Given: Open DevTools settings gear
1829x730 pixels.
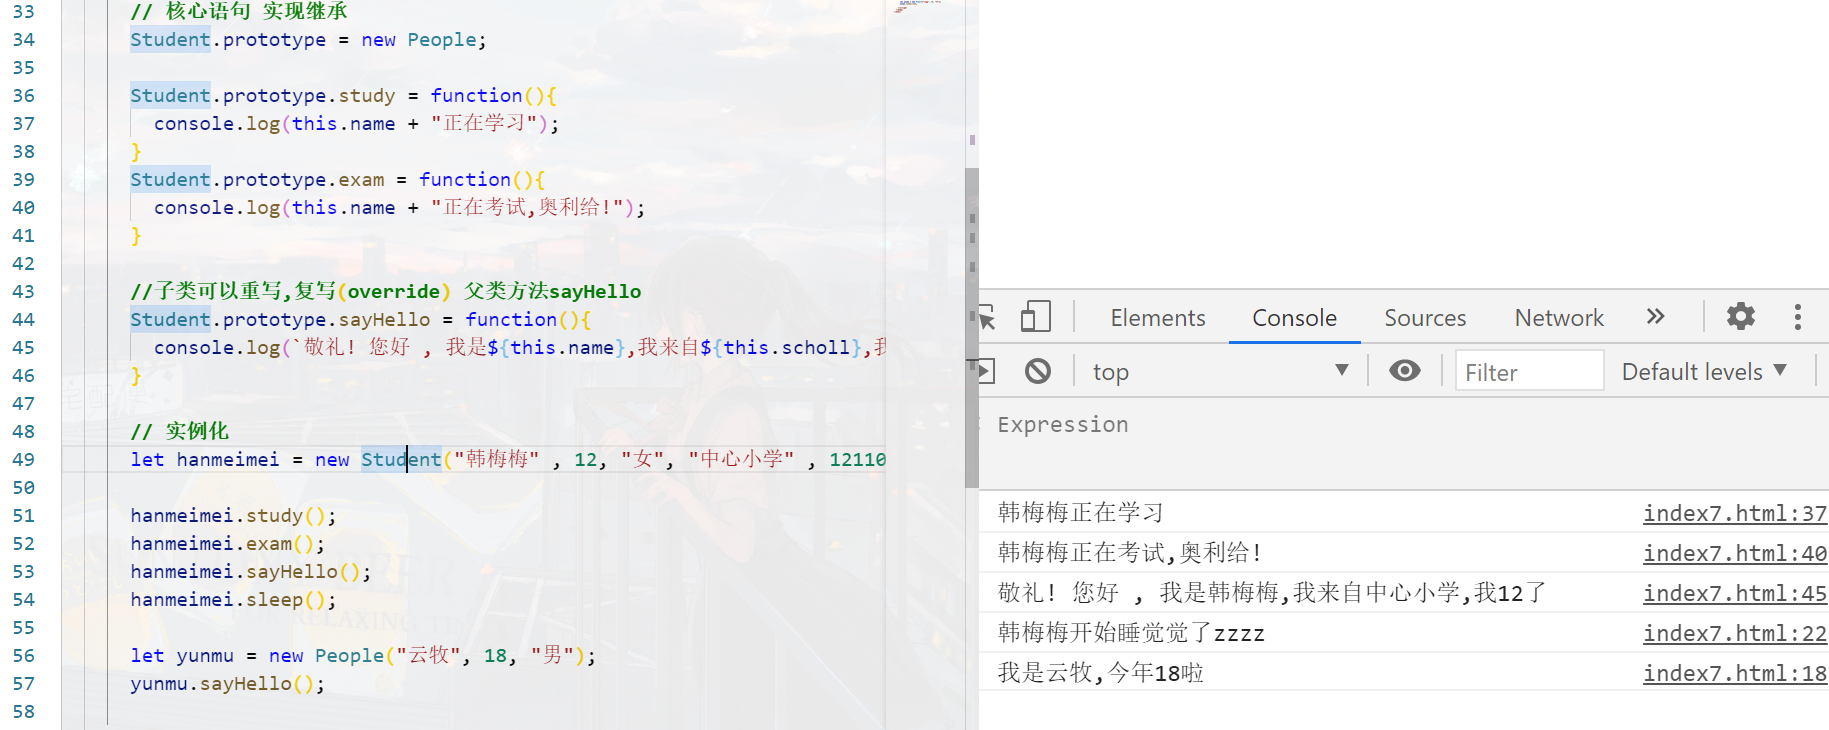Looking at the screenshot, I should (1740, 317).
